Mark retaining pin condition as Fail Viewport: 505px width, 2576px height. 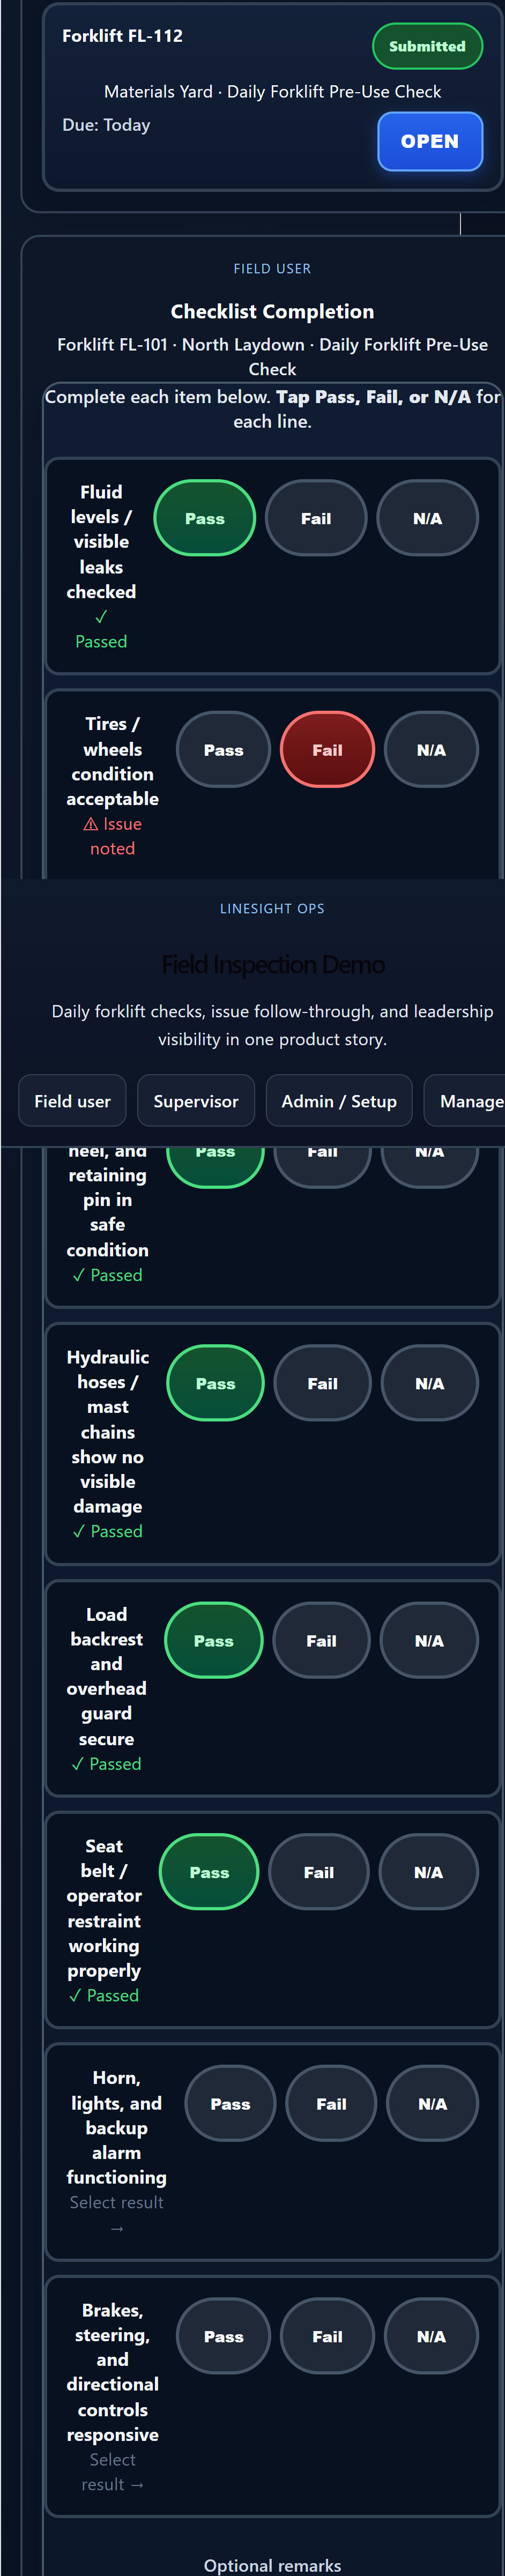(x=322, y=1151)
